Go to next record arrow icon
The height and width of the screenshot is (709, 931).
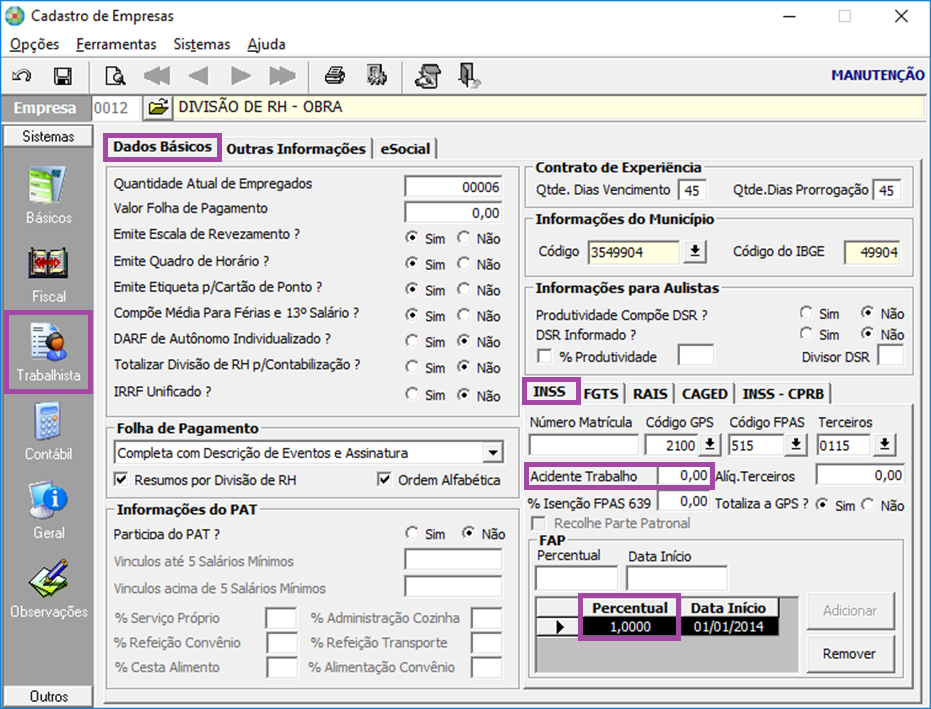[x=240, y=76]
